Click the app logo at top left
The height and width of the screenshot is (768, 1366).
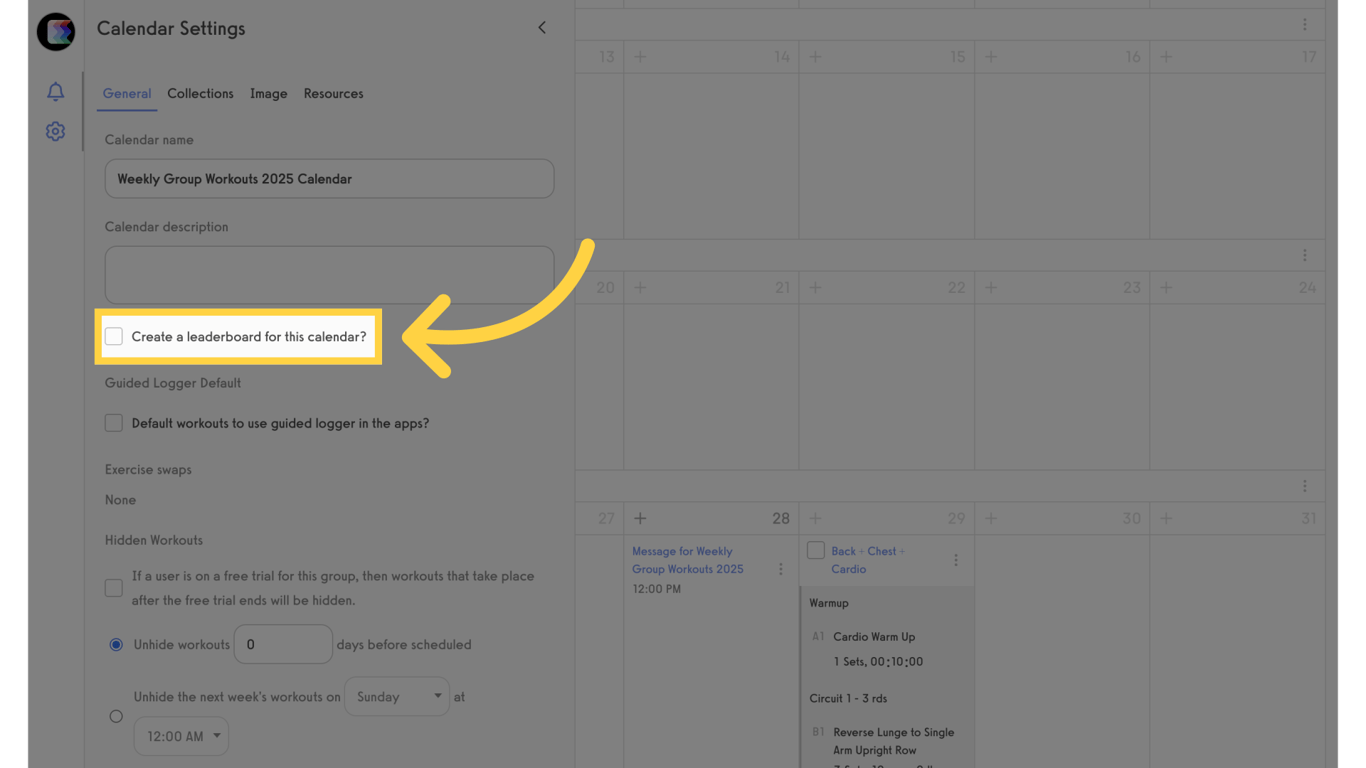pyautogui.click(x=55, y=31)
